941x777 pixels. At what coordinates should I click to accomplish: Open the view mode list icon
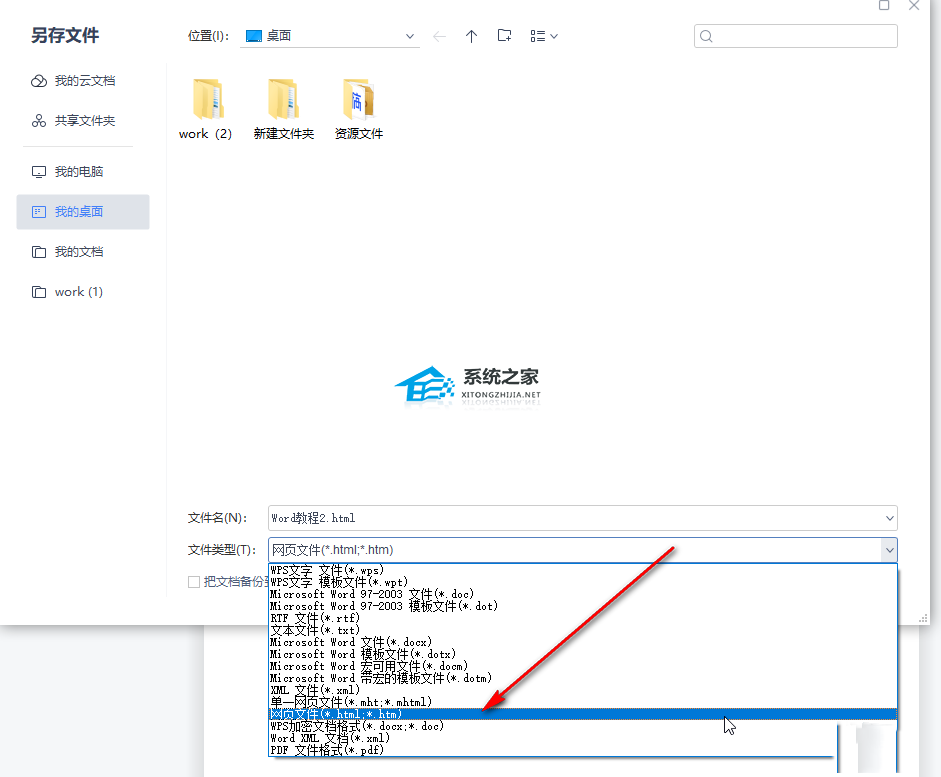[x=544, y=37]
